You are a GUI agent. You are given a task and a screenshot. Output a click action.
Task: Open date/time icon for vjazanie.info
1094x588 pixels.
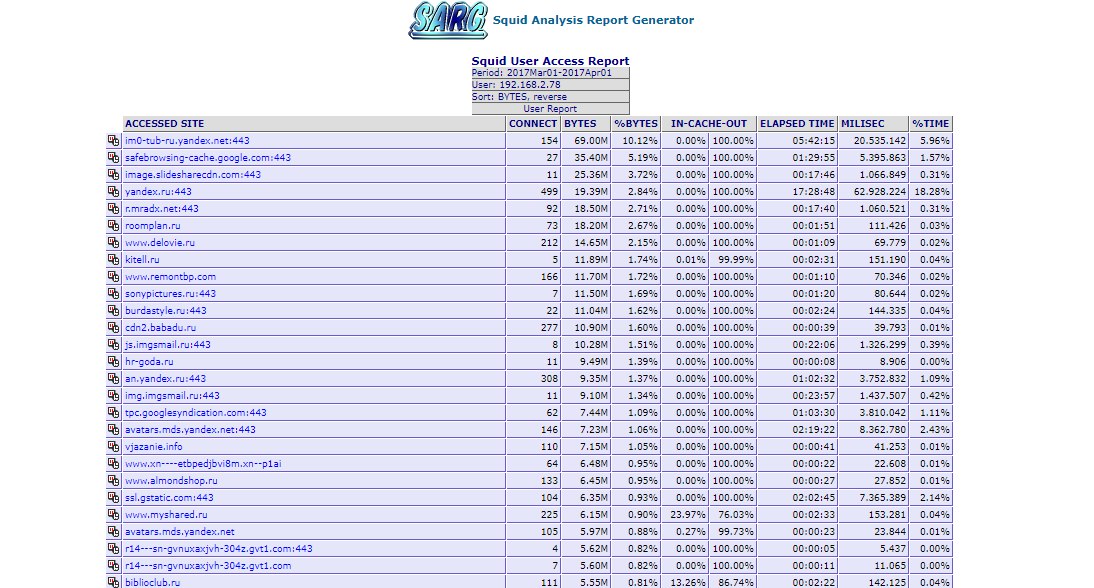click(x=113, y=446)
